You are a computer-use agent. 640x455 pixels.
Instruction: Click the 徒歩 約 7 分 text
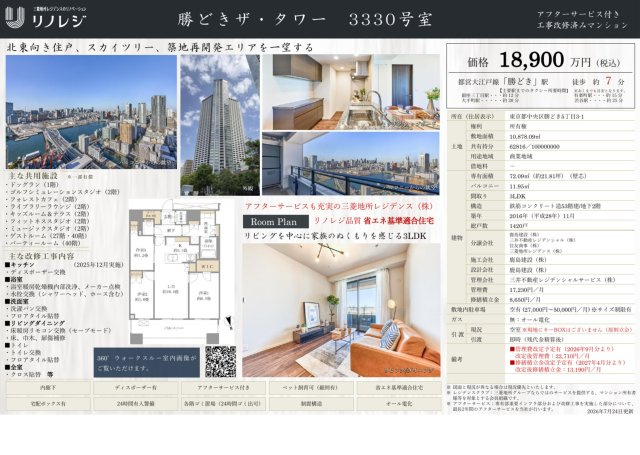coord(598,81)
